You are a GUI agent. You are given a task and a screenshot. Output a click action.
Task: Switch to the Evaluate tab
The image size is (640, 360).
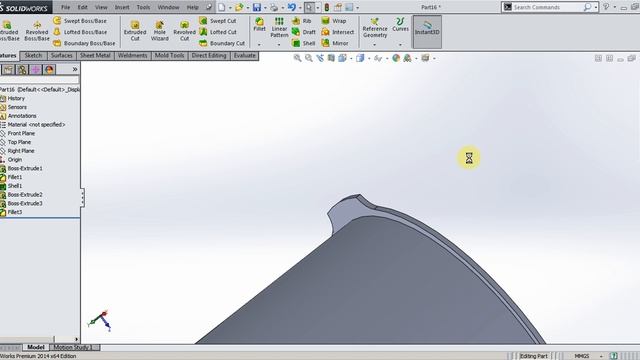244,56
